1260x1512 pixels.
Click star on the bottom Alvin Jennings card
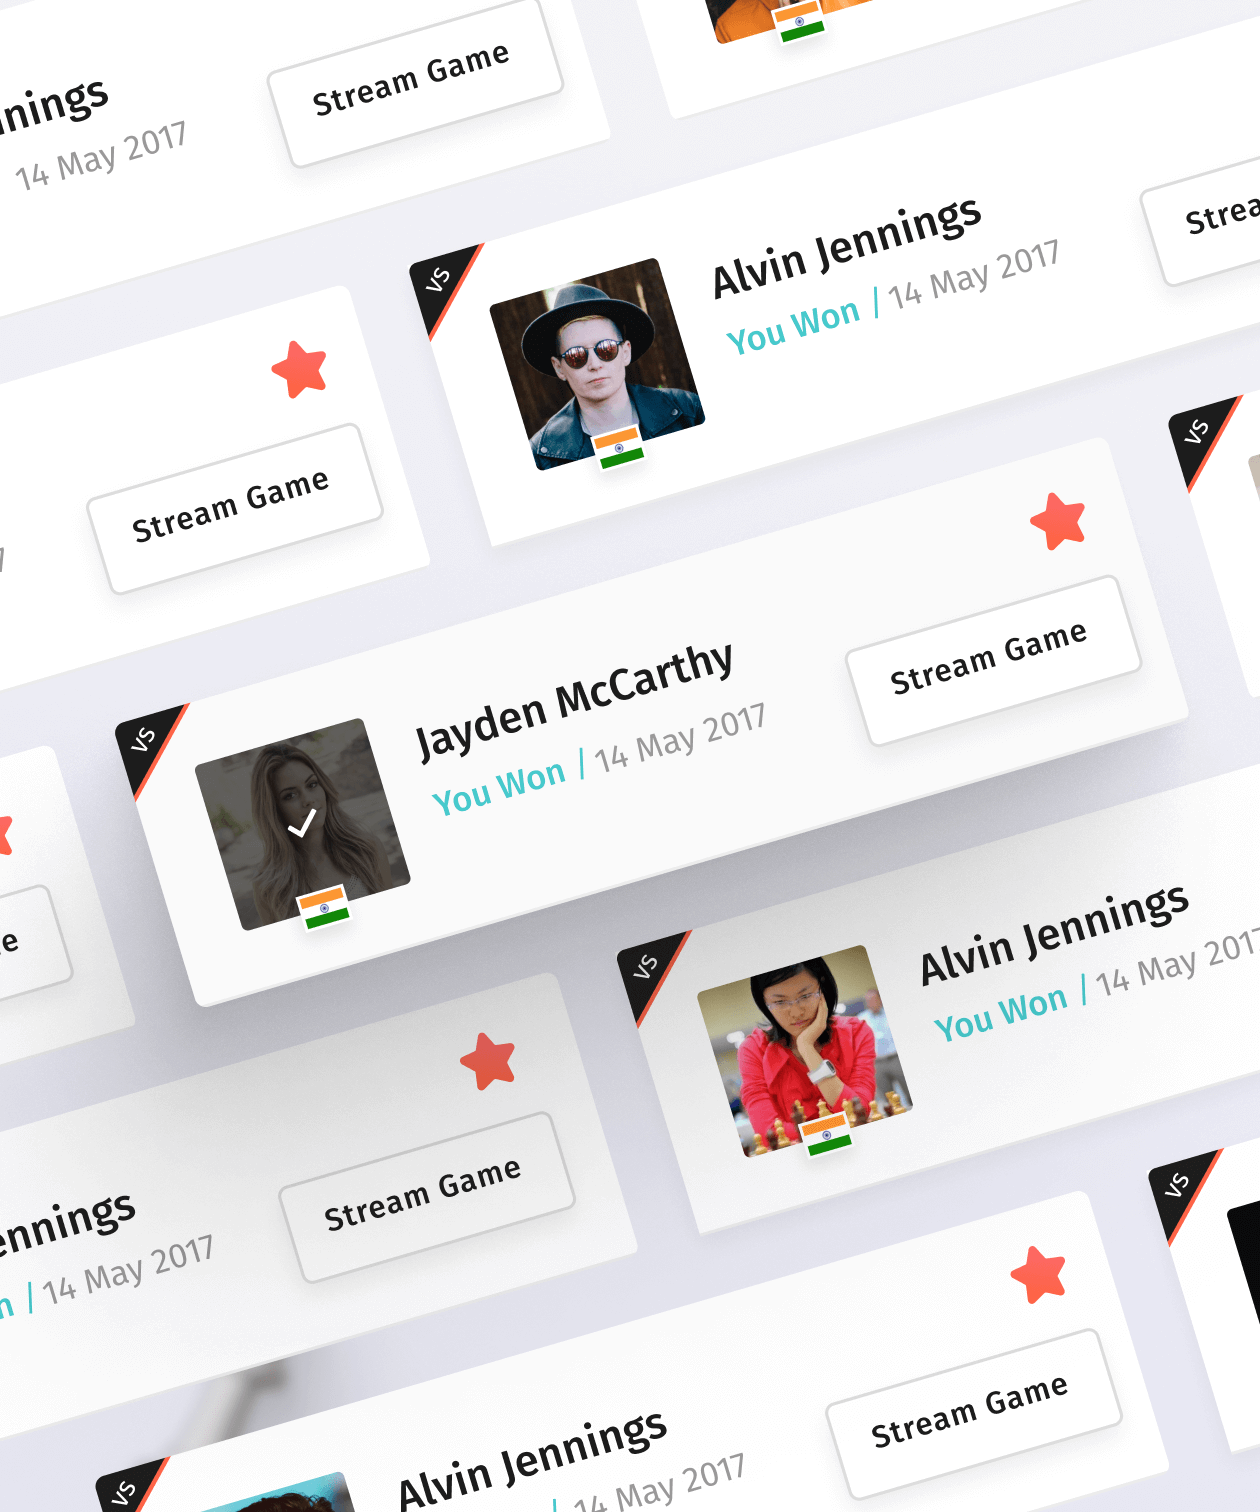pos(1038,1275)
